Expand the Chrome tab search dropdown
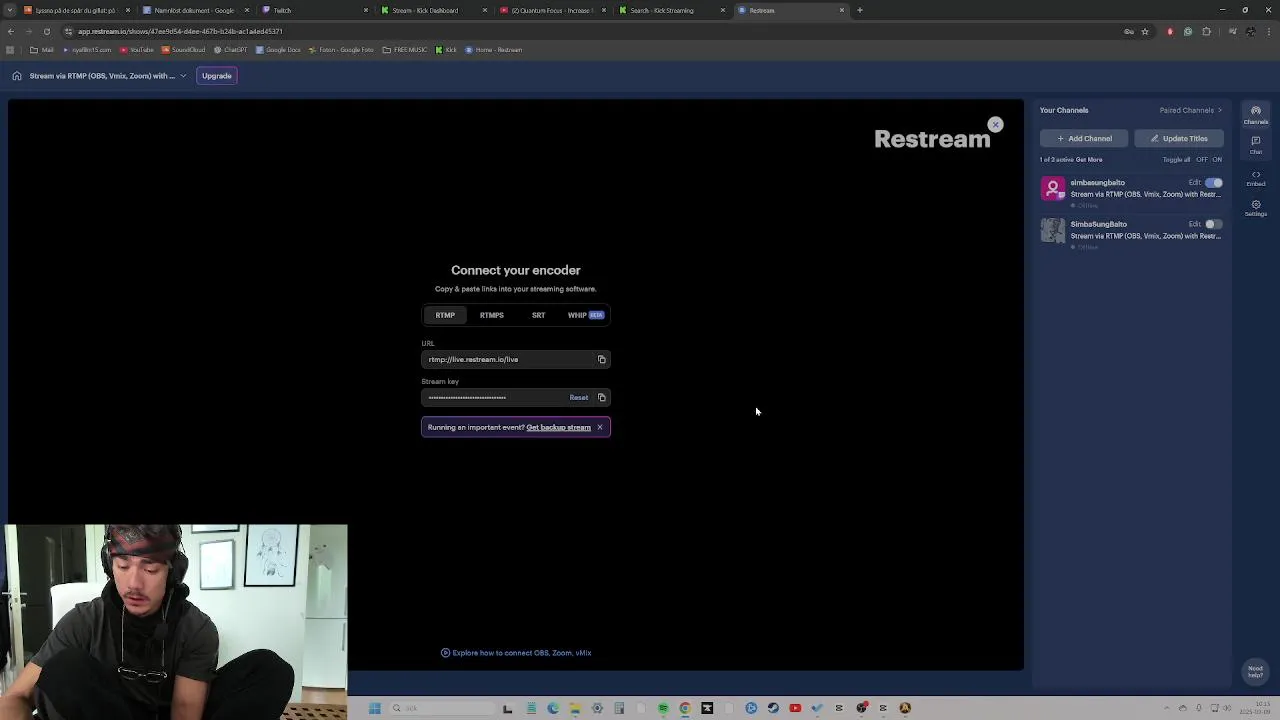1280x720 pixels. pyautogui.click(x=11, y=10)
